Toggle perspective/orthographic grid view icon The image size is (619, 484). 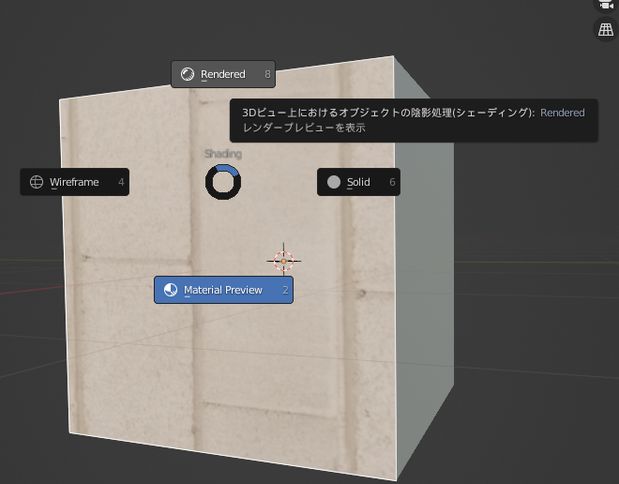tap(606, 30)
